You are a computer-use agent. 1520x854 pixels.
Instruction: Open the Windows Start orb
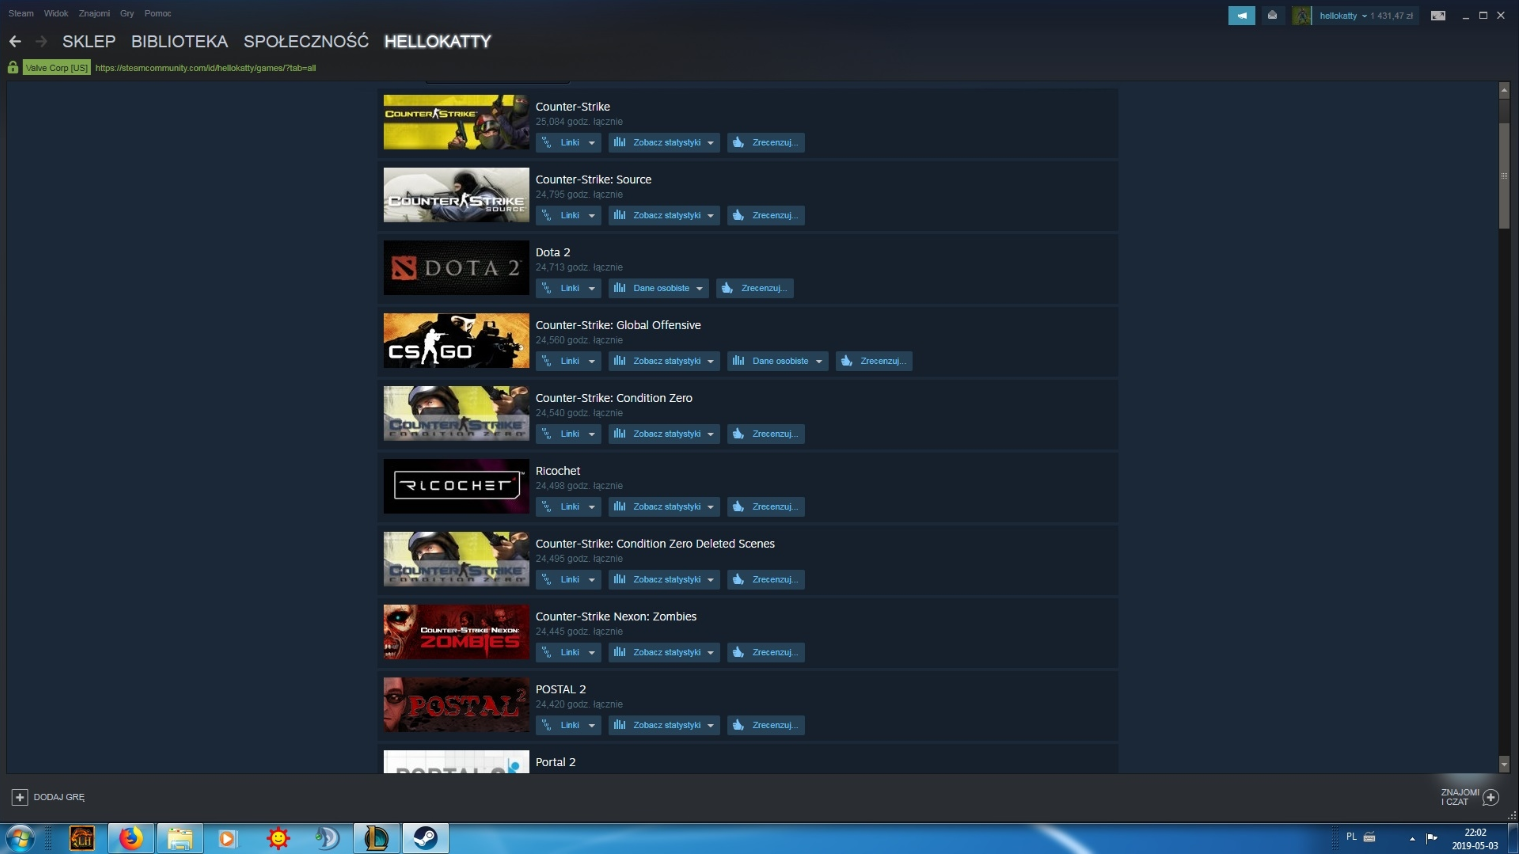[x=19, y=838]
